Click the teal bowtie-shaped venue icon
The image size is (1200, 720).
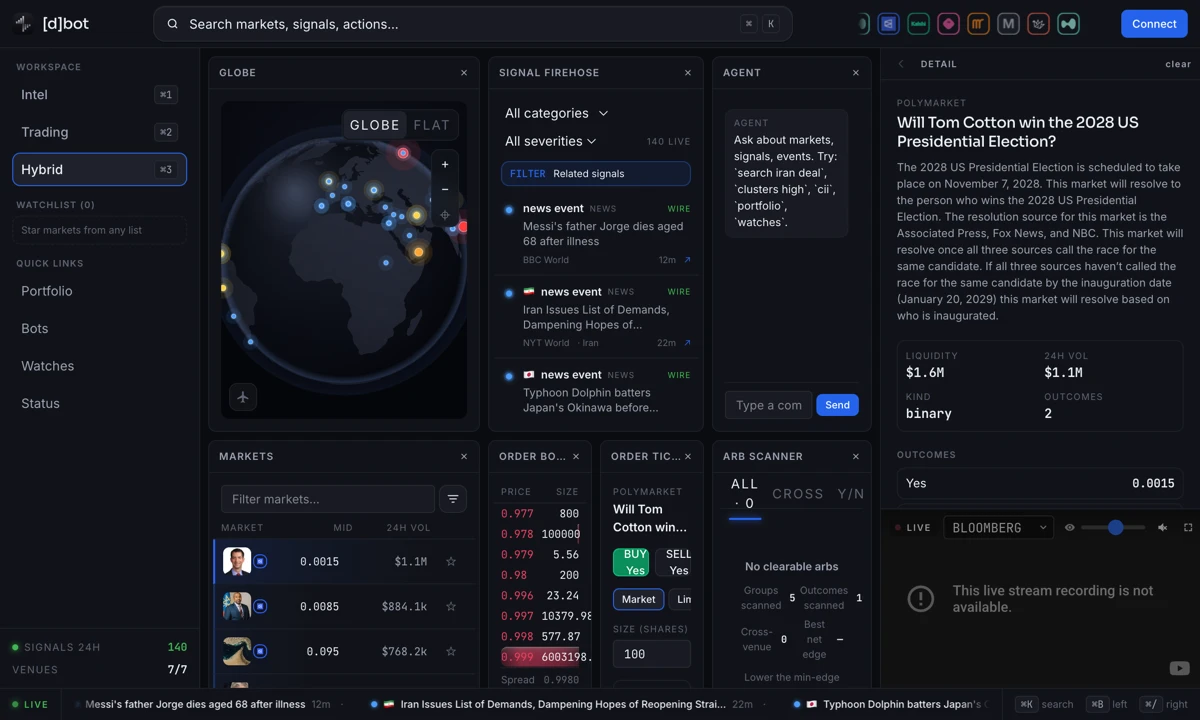1068,24
